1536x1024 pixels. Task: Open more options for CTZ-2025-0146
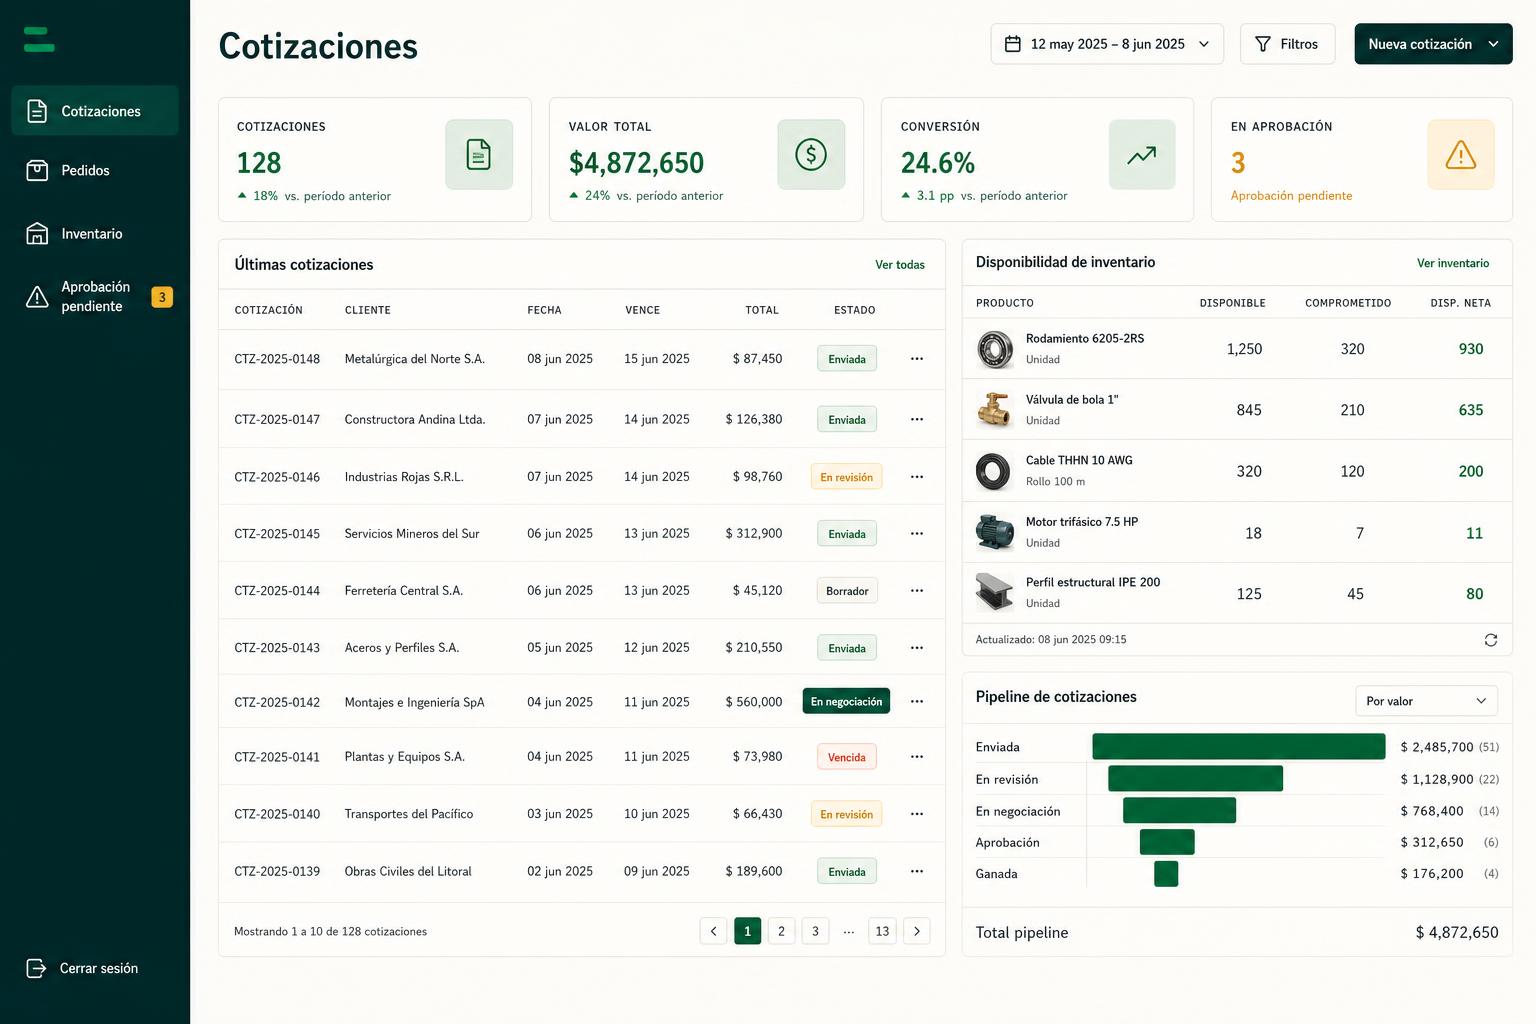917,477
